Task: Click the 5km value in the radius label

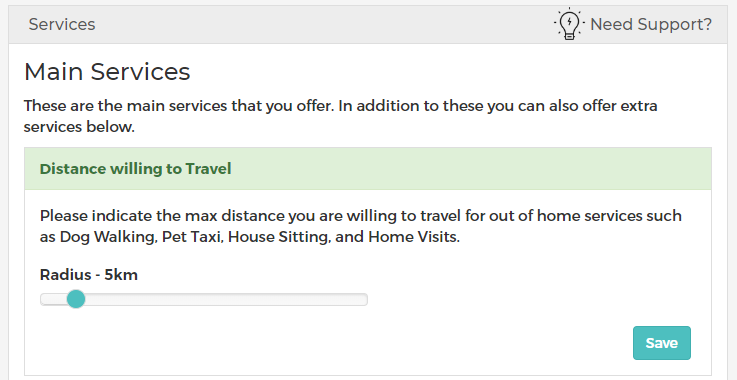Action: 121,274
